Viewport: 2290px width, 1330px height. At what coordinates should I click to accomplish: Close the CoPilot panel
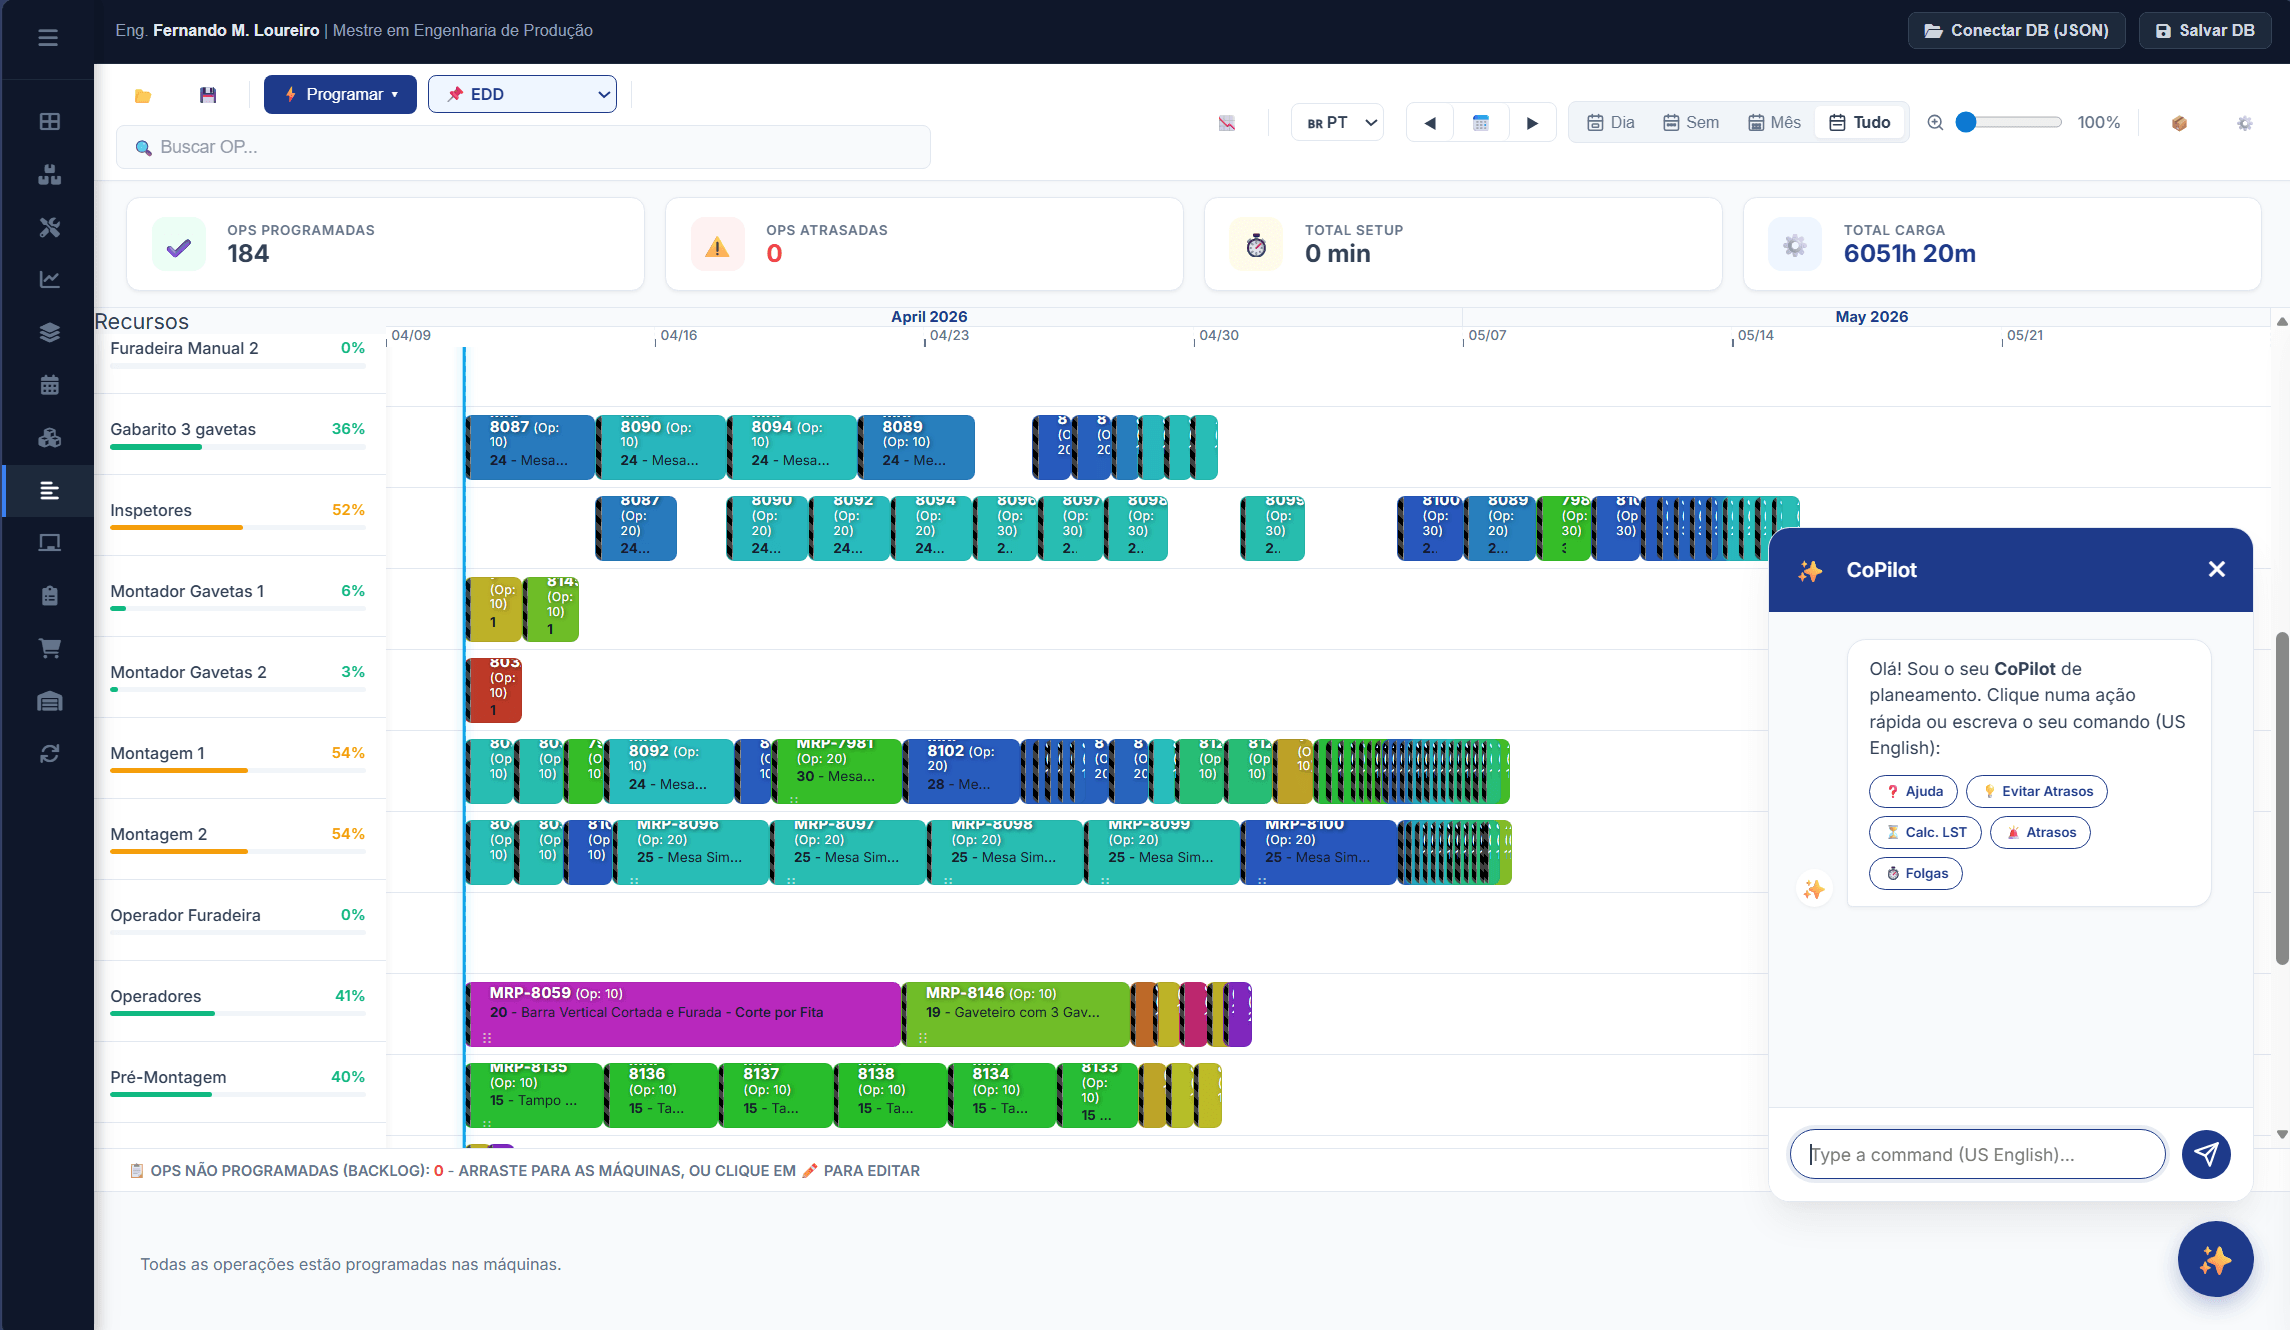2217,570
